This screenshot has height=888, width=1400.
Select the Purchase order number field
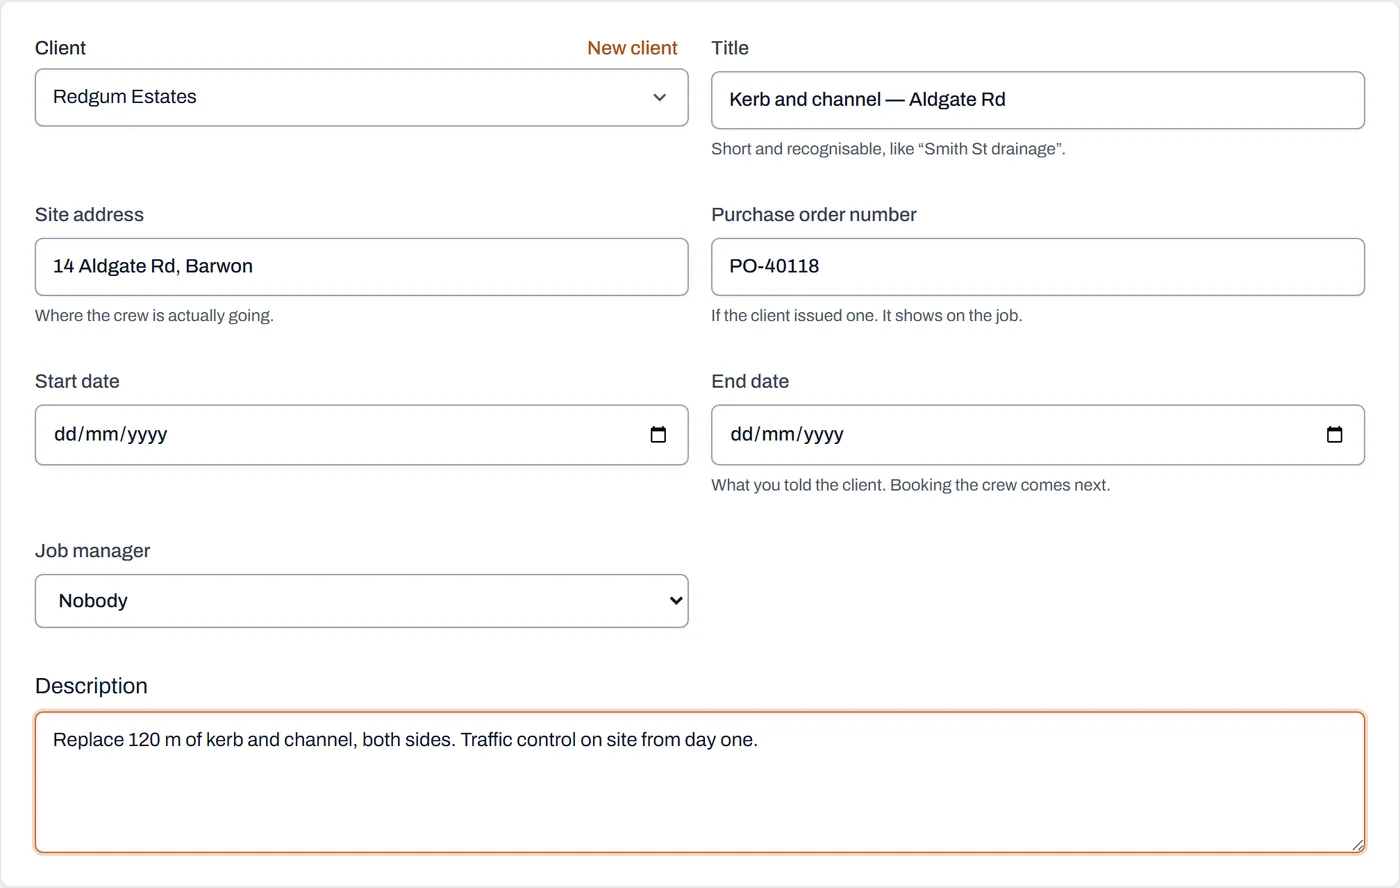tap(1037, 267)
